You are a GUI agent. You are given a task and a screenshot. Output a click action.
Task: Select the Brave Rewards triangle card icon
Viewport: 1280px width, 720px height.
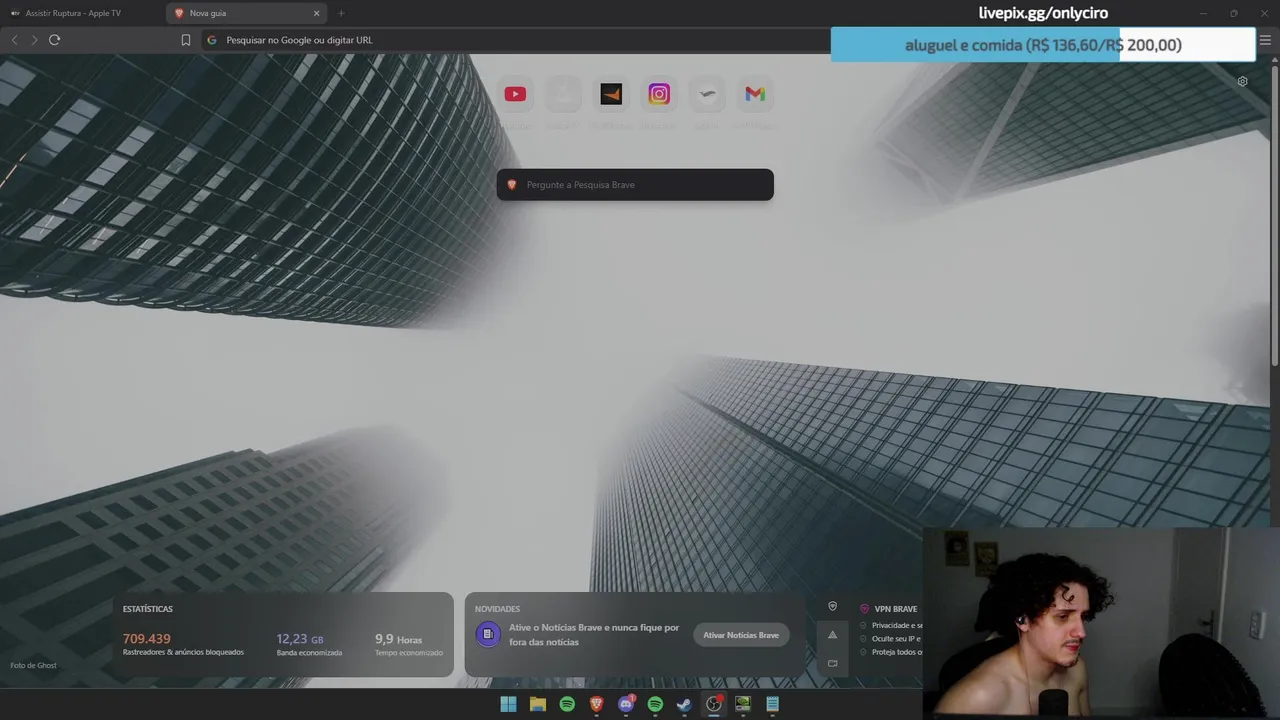click(x=832, y=635)
